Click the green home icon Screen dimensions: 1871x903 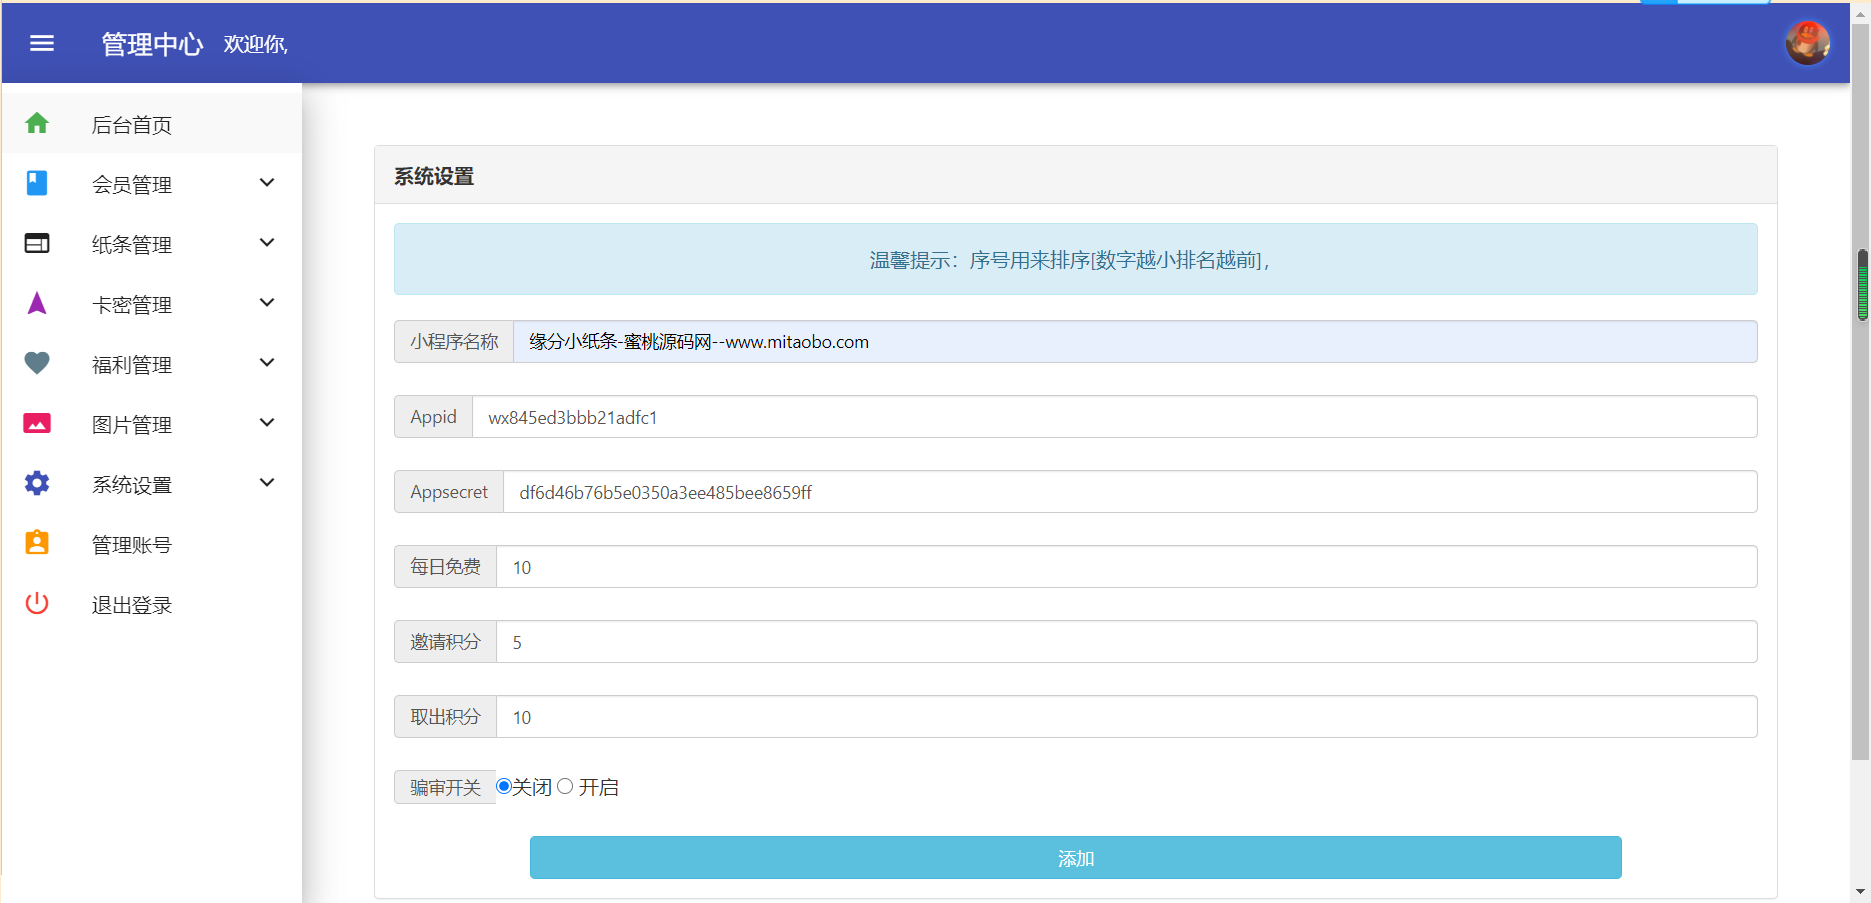pos(37,123)
